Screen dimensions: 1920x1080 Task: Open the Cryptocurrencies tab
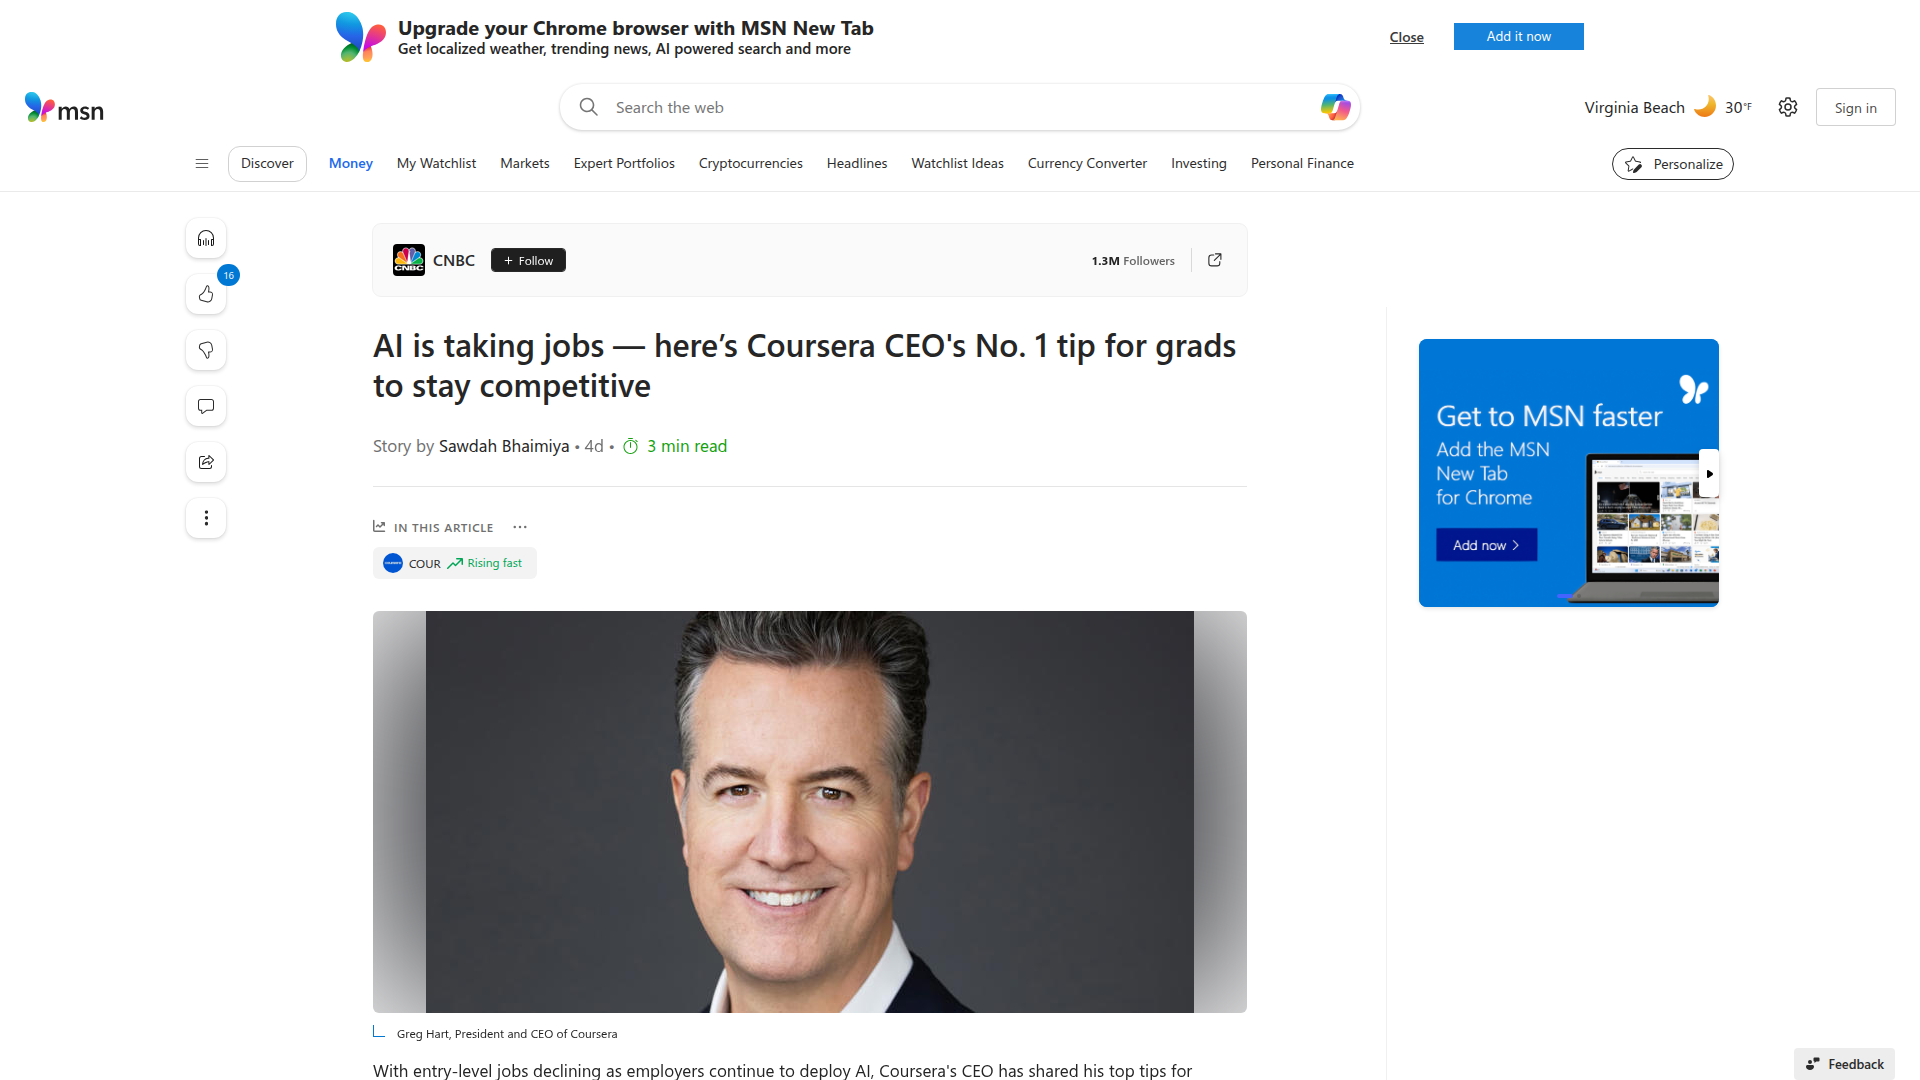[x=750, y=163]
